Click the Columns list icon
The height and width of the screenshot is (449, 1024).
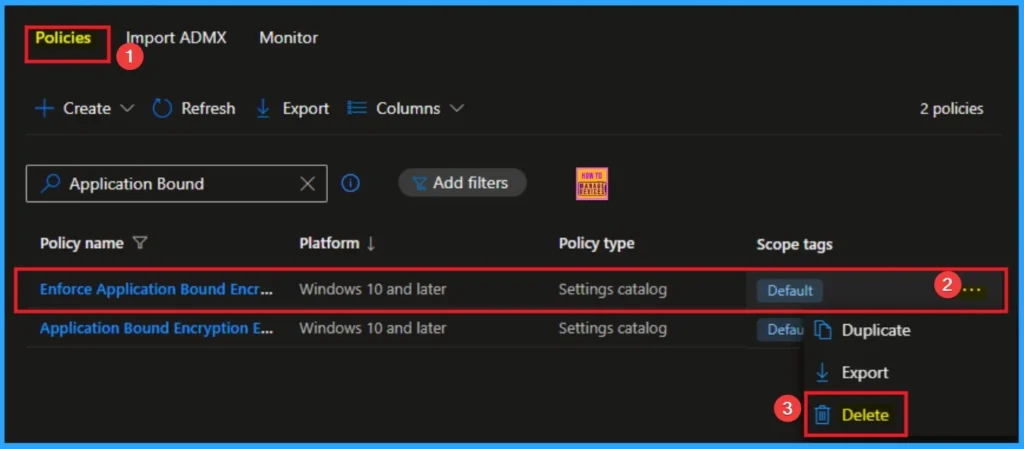tap(357, 108)
